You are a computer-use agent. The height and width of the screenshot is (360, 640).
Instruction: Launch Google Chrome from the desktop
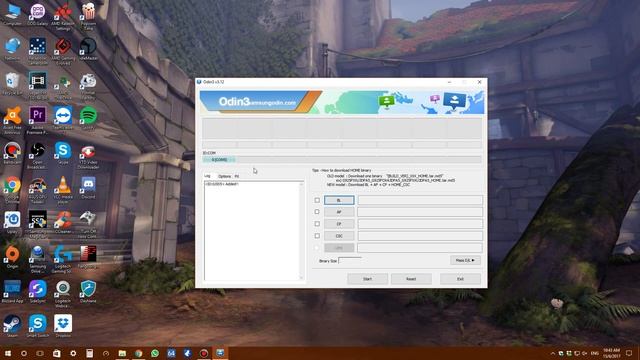pos(12,190)
